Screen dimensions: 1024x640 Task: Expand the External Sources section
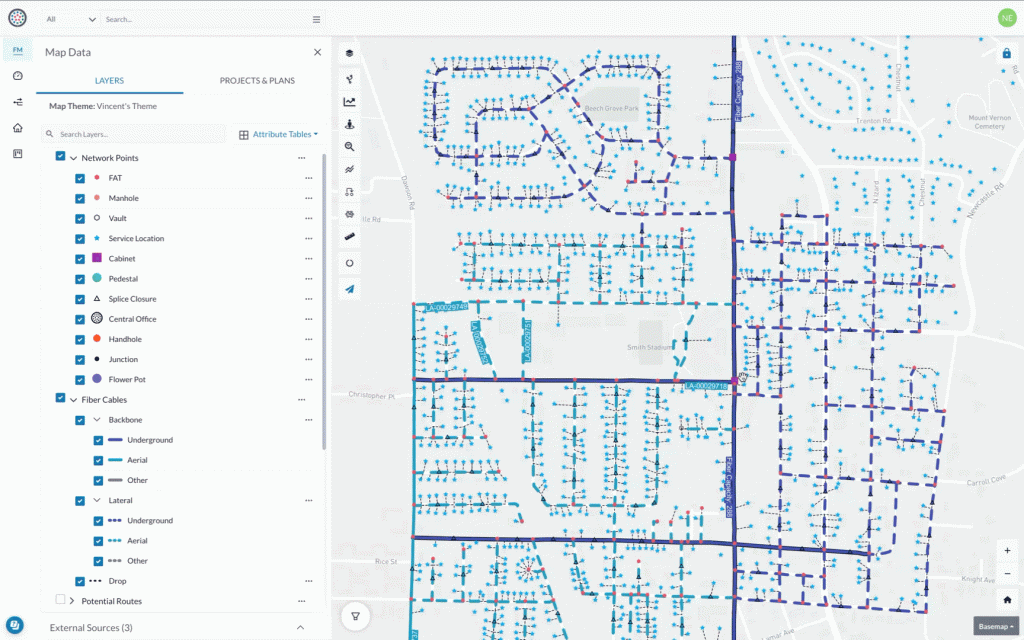299,627
